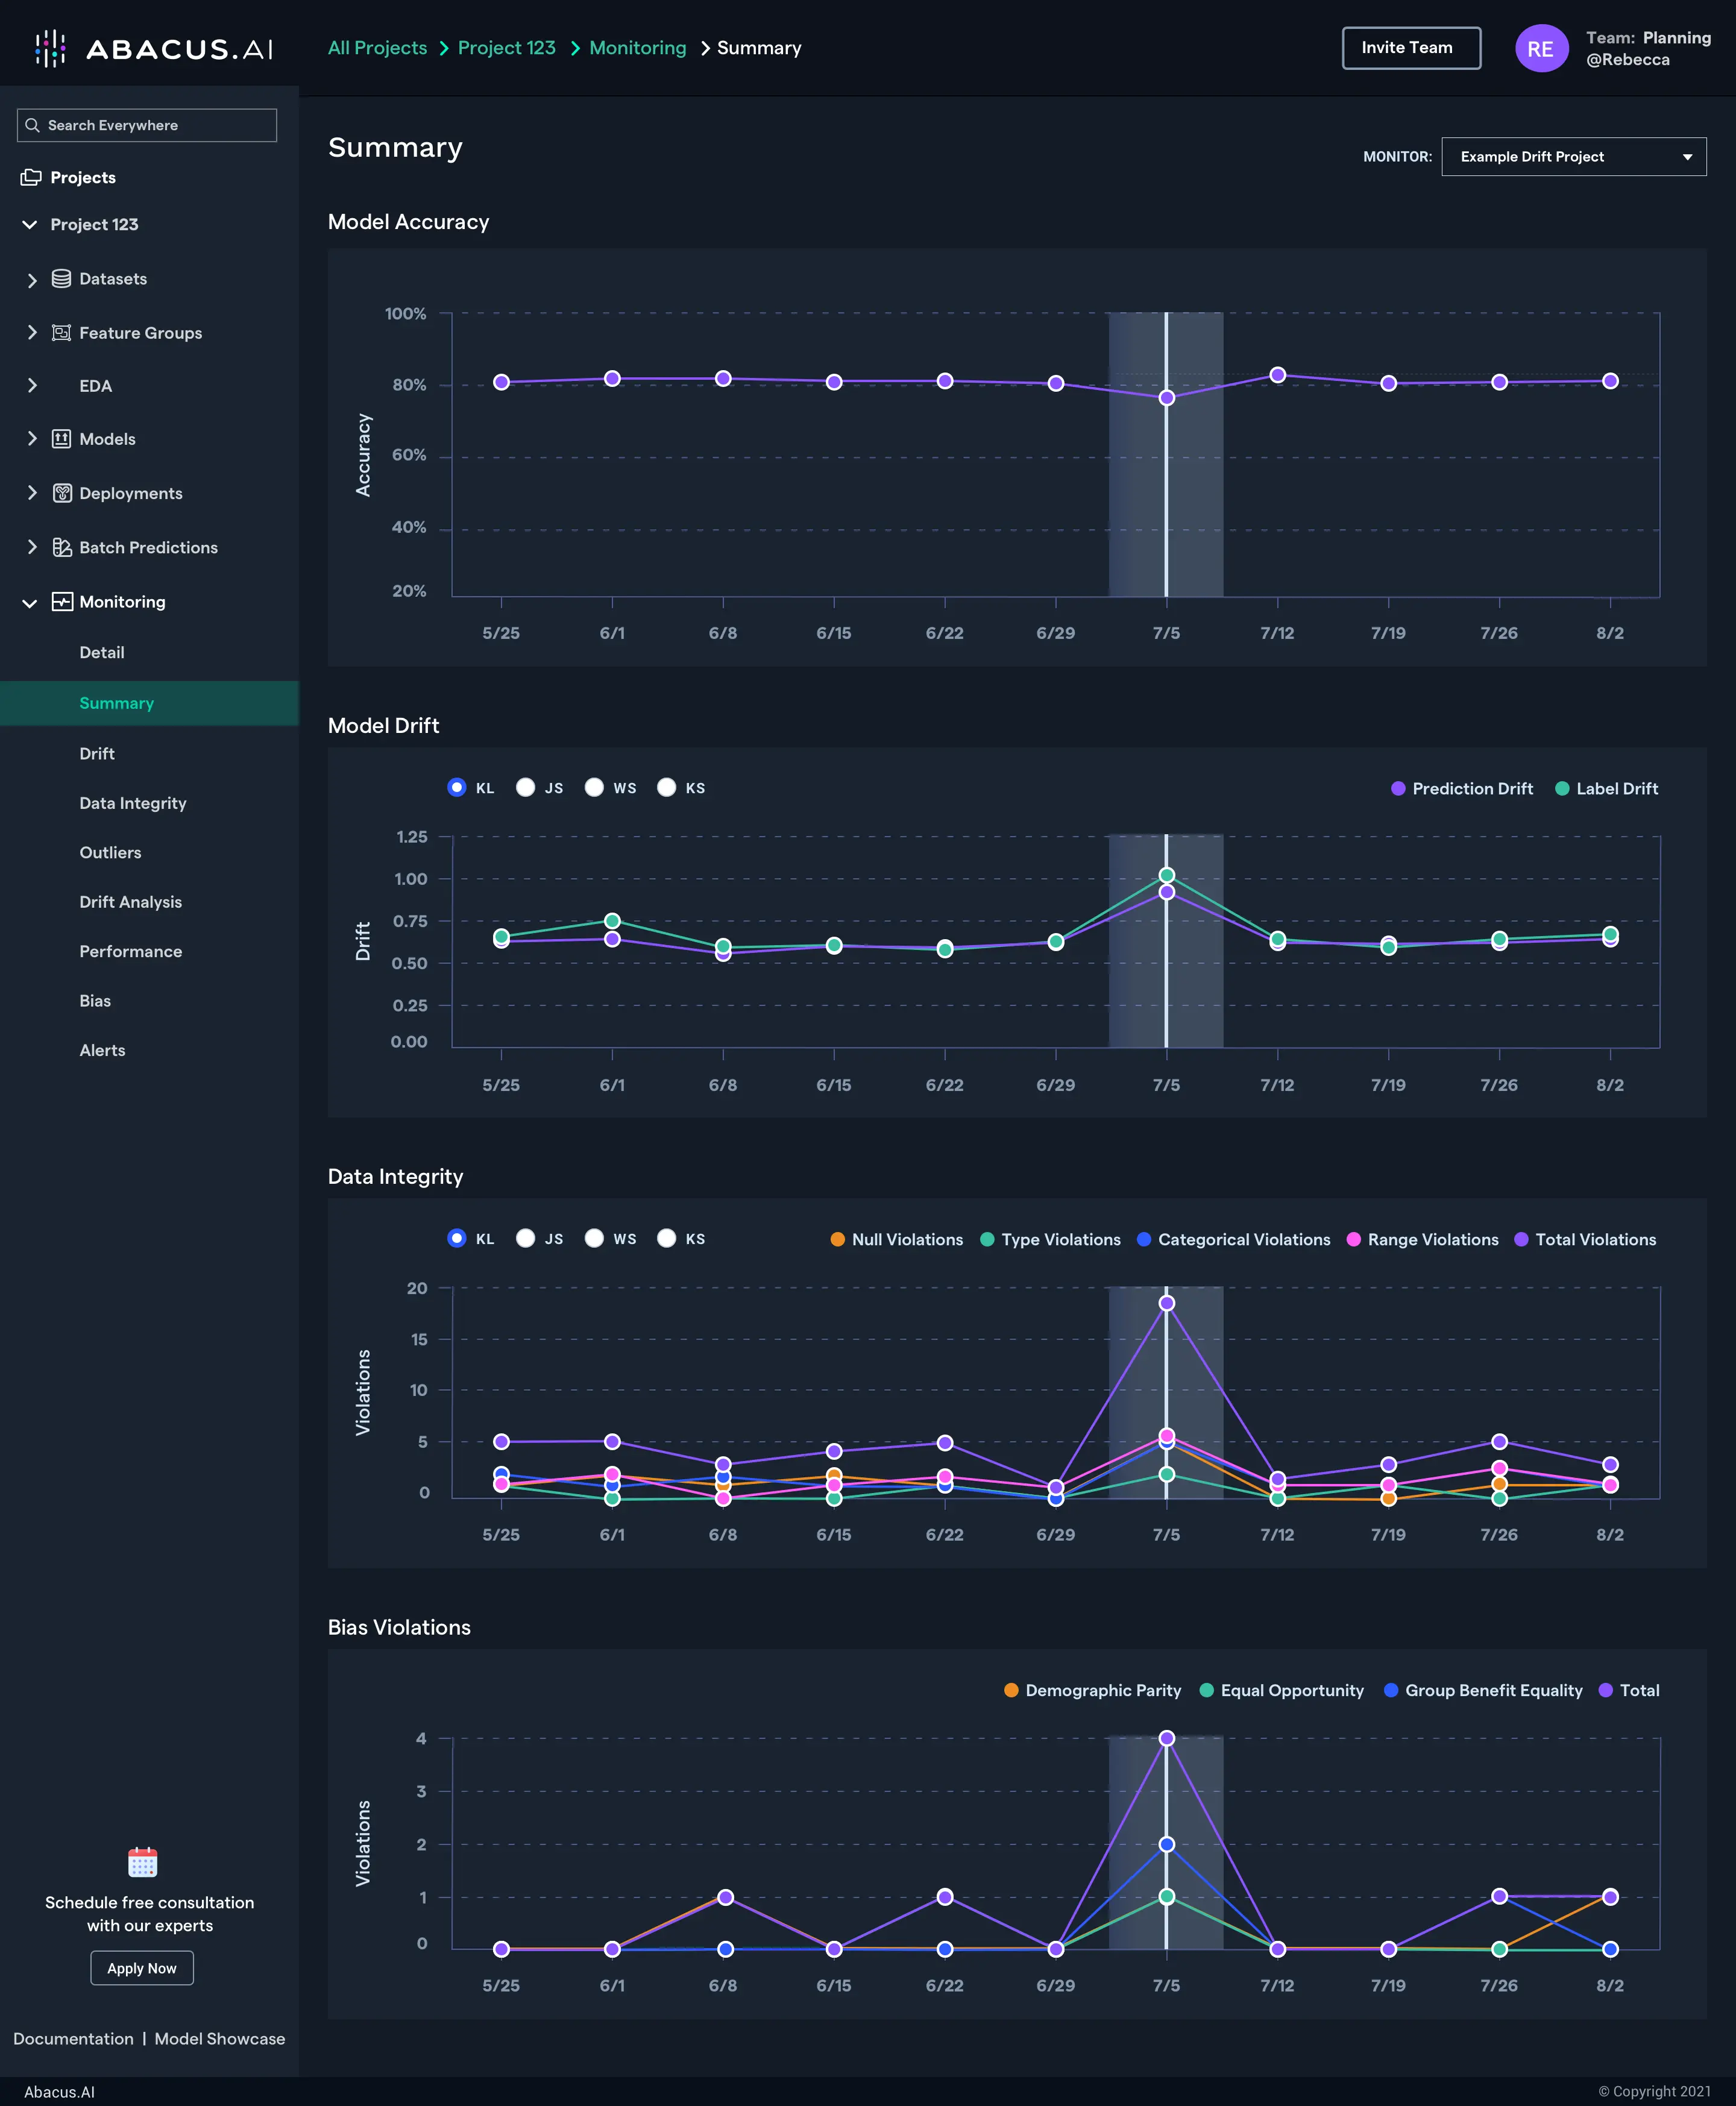Click the Feature Groups icon
1736x2106 pixels.
pyautogui.click(x=61, y=333)
